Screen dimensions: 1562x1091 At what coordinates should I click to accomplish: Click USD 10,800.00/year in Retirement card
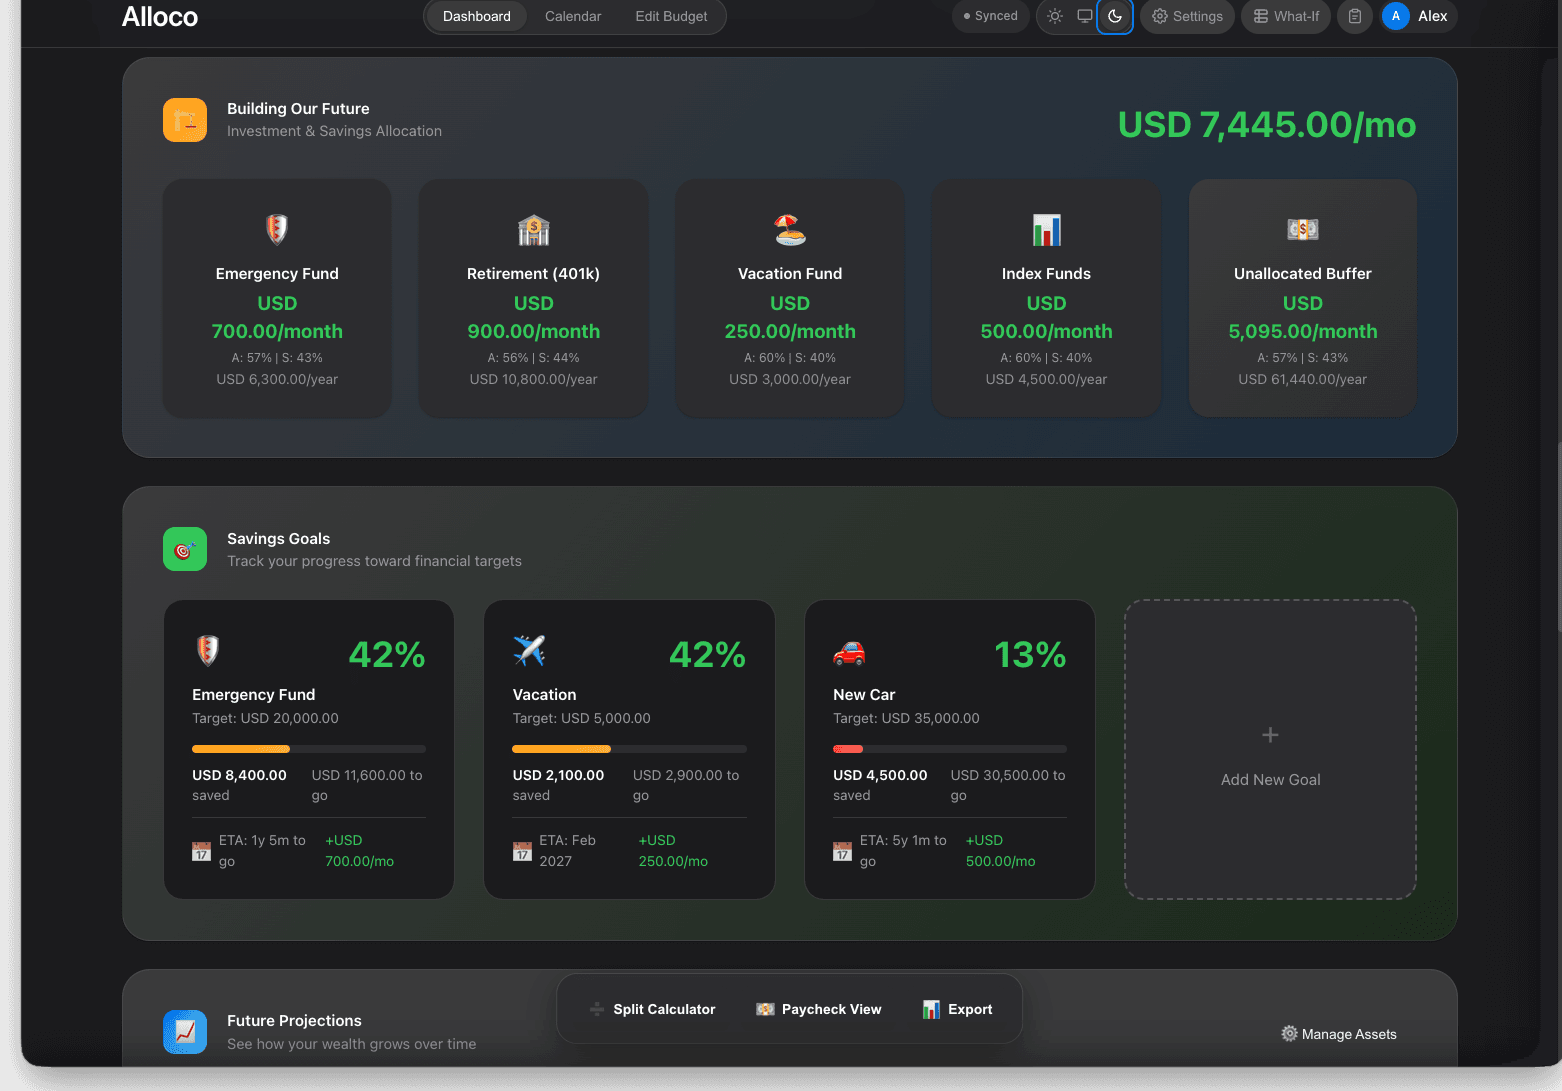click(534, 379)
